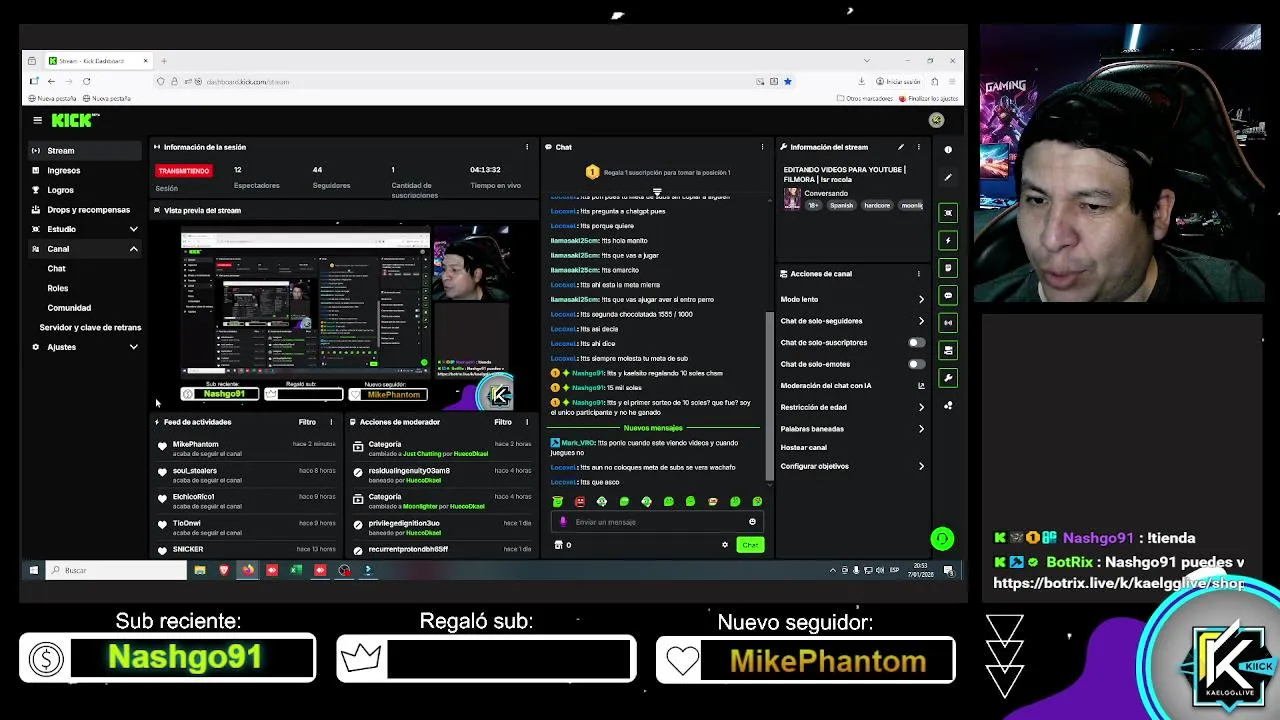Collapse the Canal sidebar section
The height and width of the screenshot is (720, 1280).
tap(133, 249)
